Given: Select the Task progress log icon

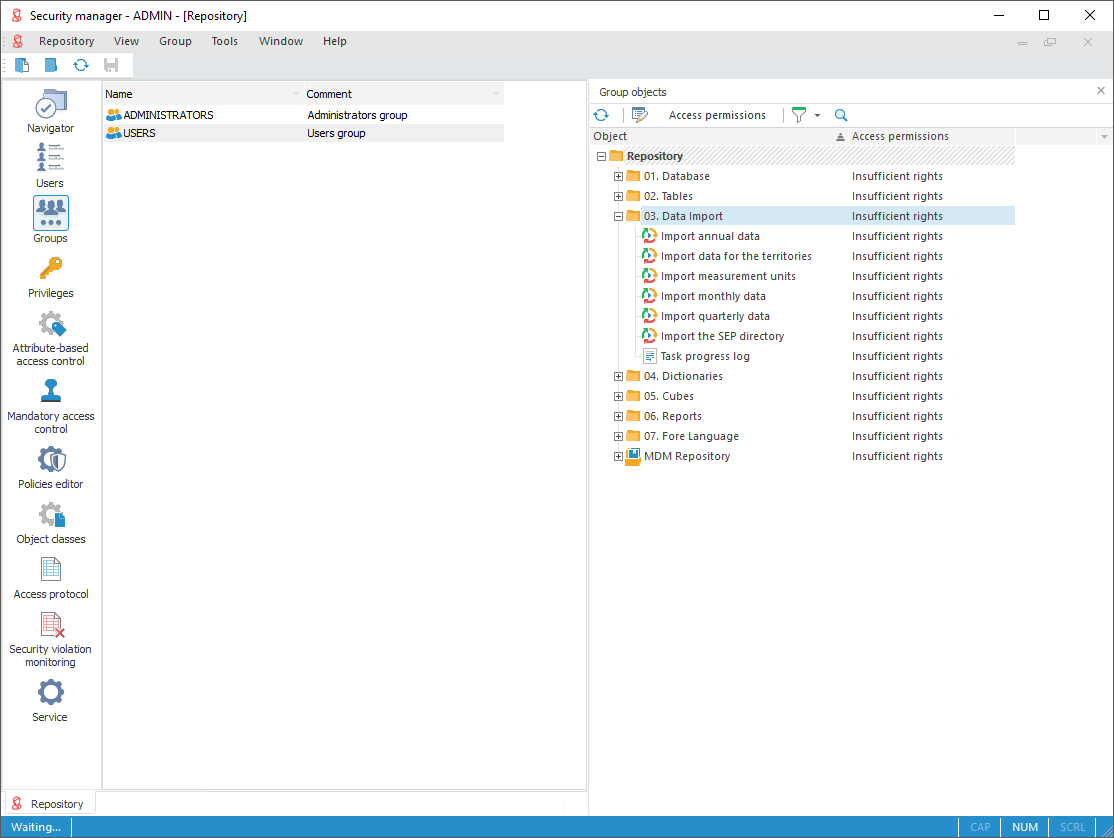Looking at the screenshot, I should coord(649,356).
